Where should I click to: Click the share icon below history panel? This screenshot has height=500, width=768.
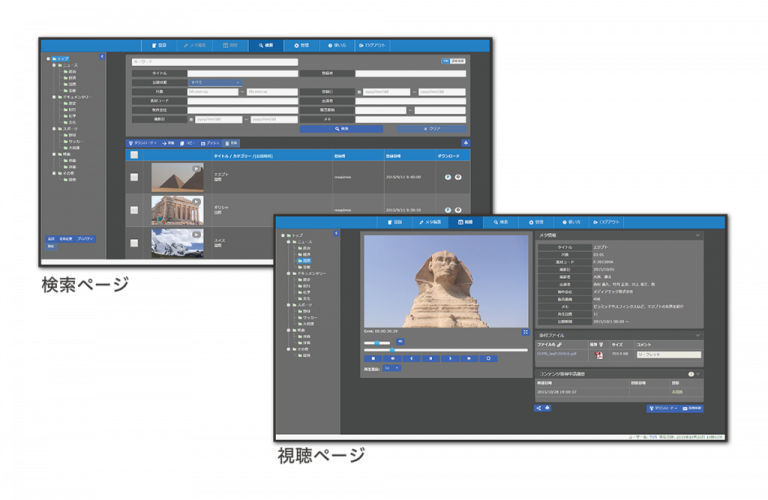[539, 408]
